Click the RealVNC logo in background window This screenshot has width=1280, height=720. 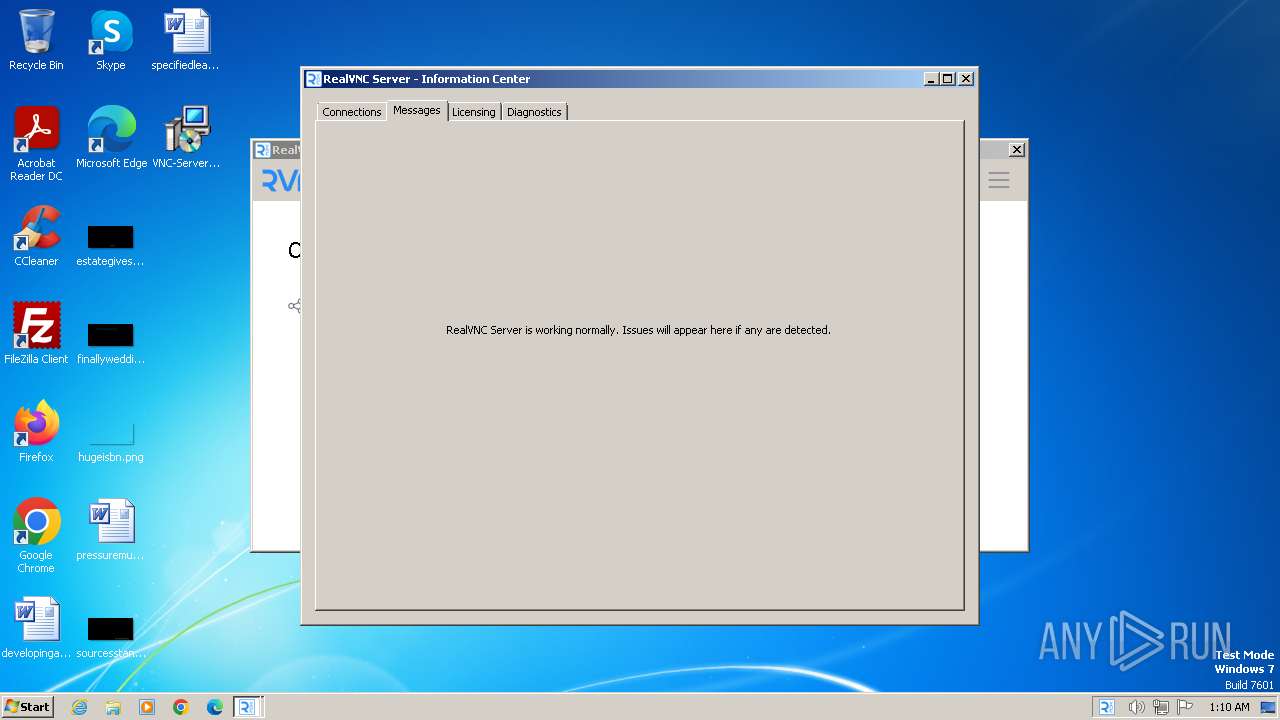click(x=281, y=180)
